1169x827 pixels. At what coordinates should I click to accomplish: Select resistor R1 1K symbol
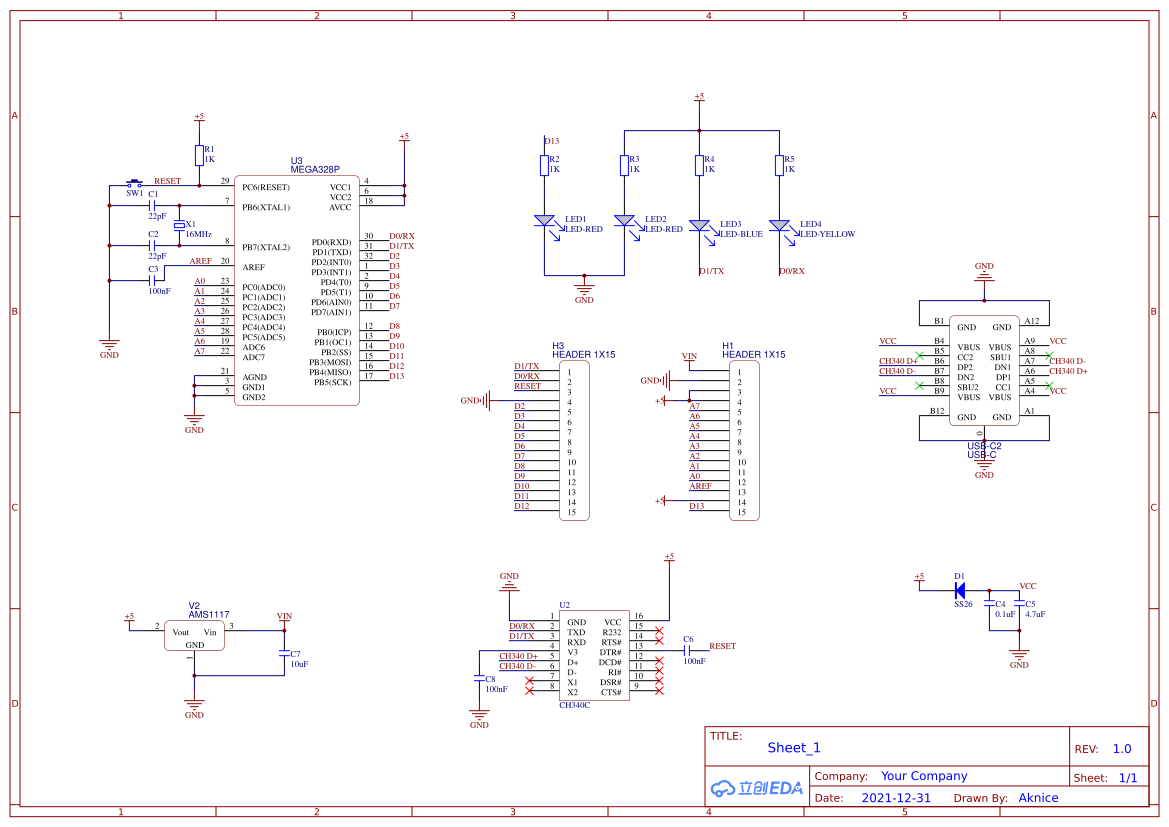[x=199, y=155]
